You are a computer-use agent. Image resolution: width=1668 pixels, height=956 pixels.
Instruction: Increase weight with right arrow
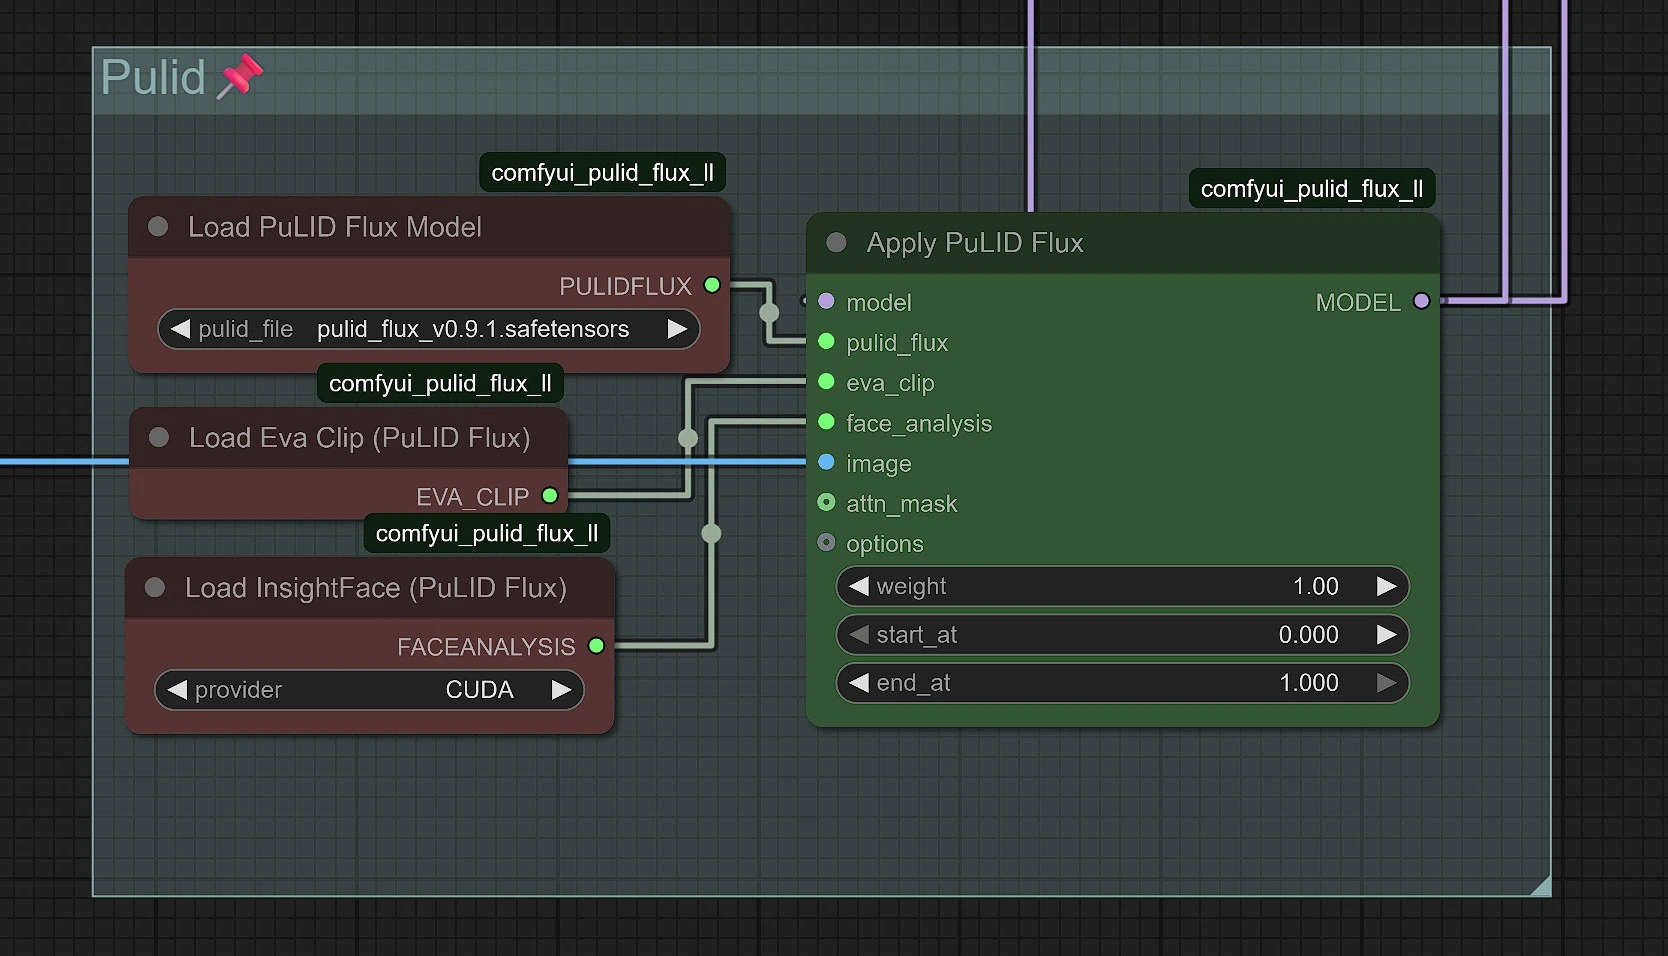click(x=1386, y=586)
